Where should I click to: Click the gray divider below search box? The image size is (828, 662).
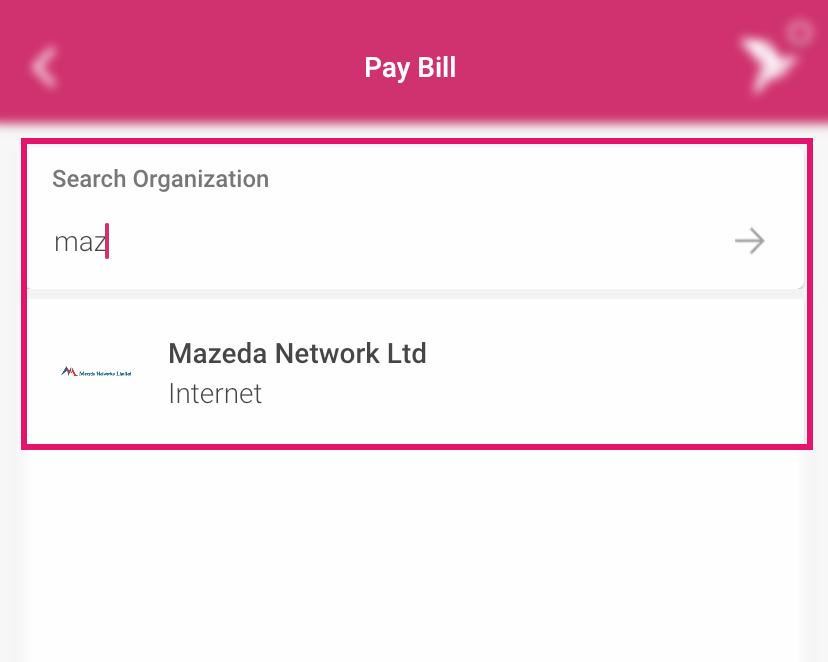click(415, 294)
